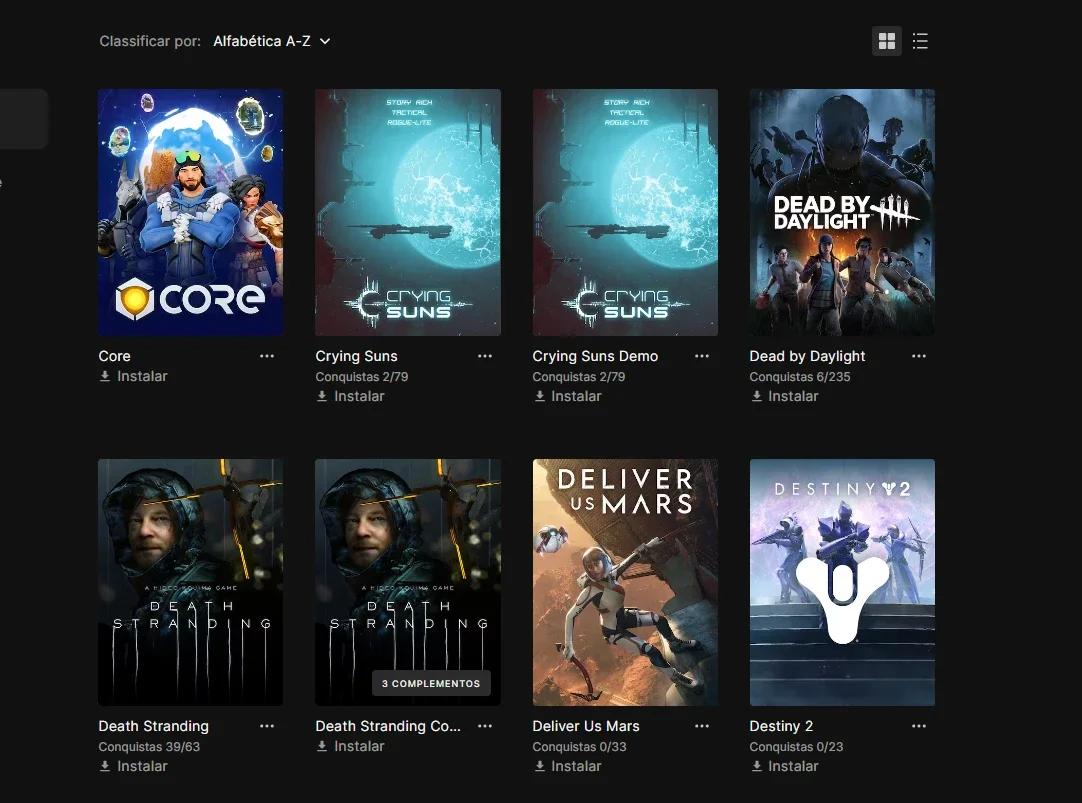Open three-dot options menu for Crying Suns

pyautogui.click(x=485, y=356)
